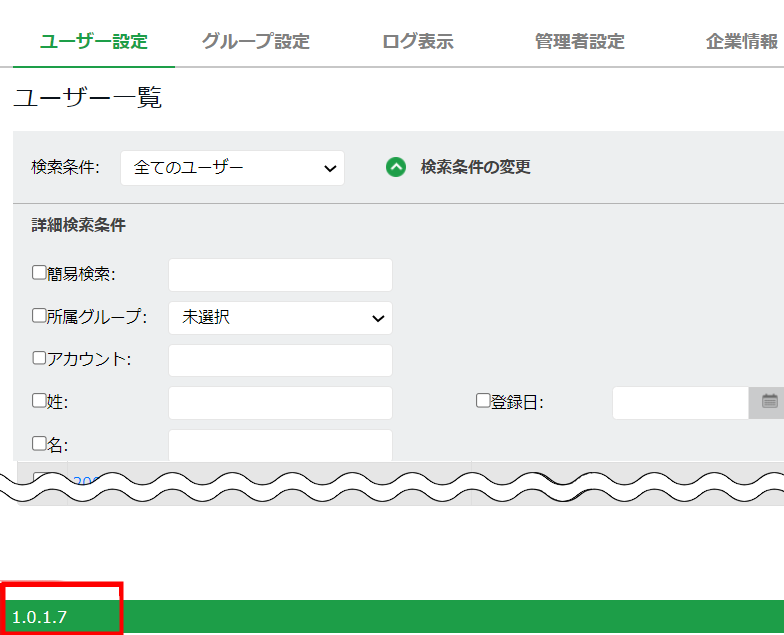Go to the 管理者設定 tab

[x=580, y=42]
